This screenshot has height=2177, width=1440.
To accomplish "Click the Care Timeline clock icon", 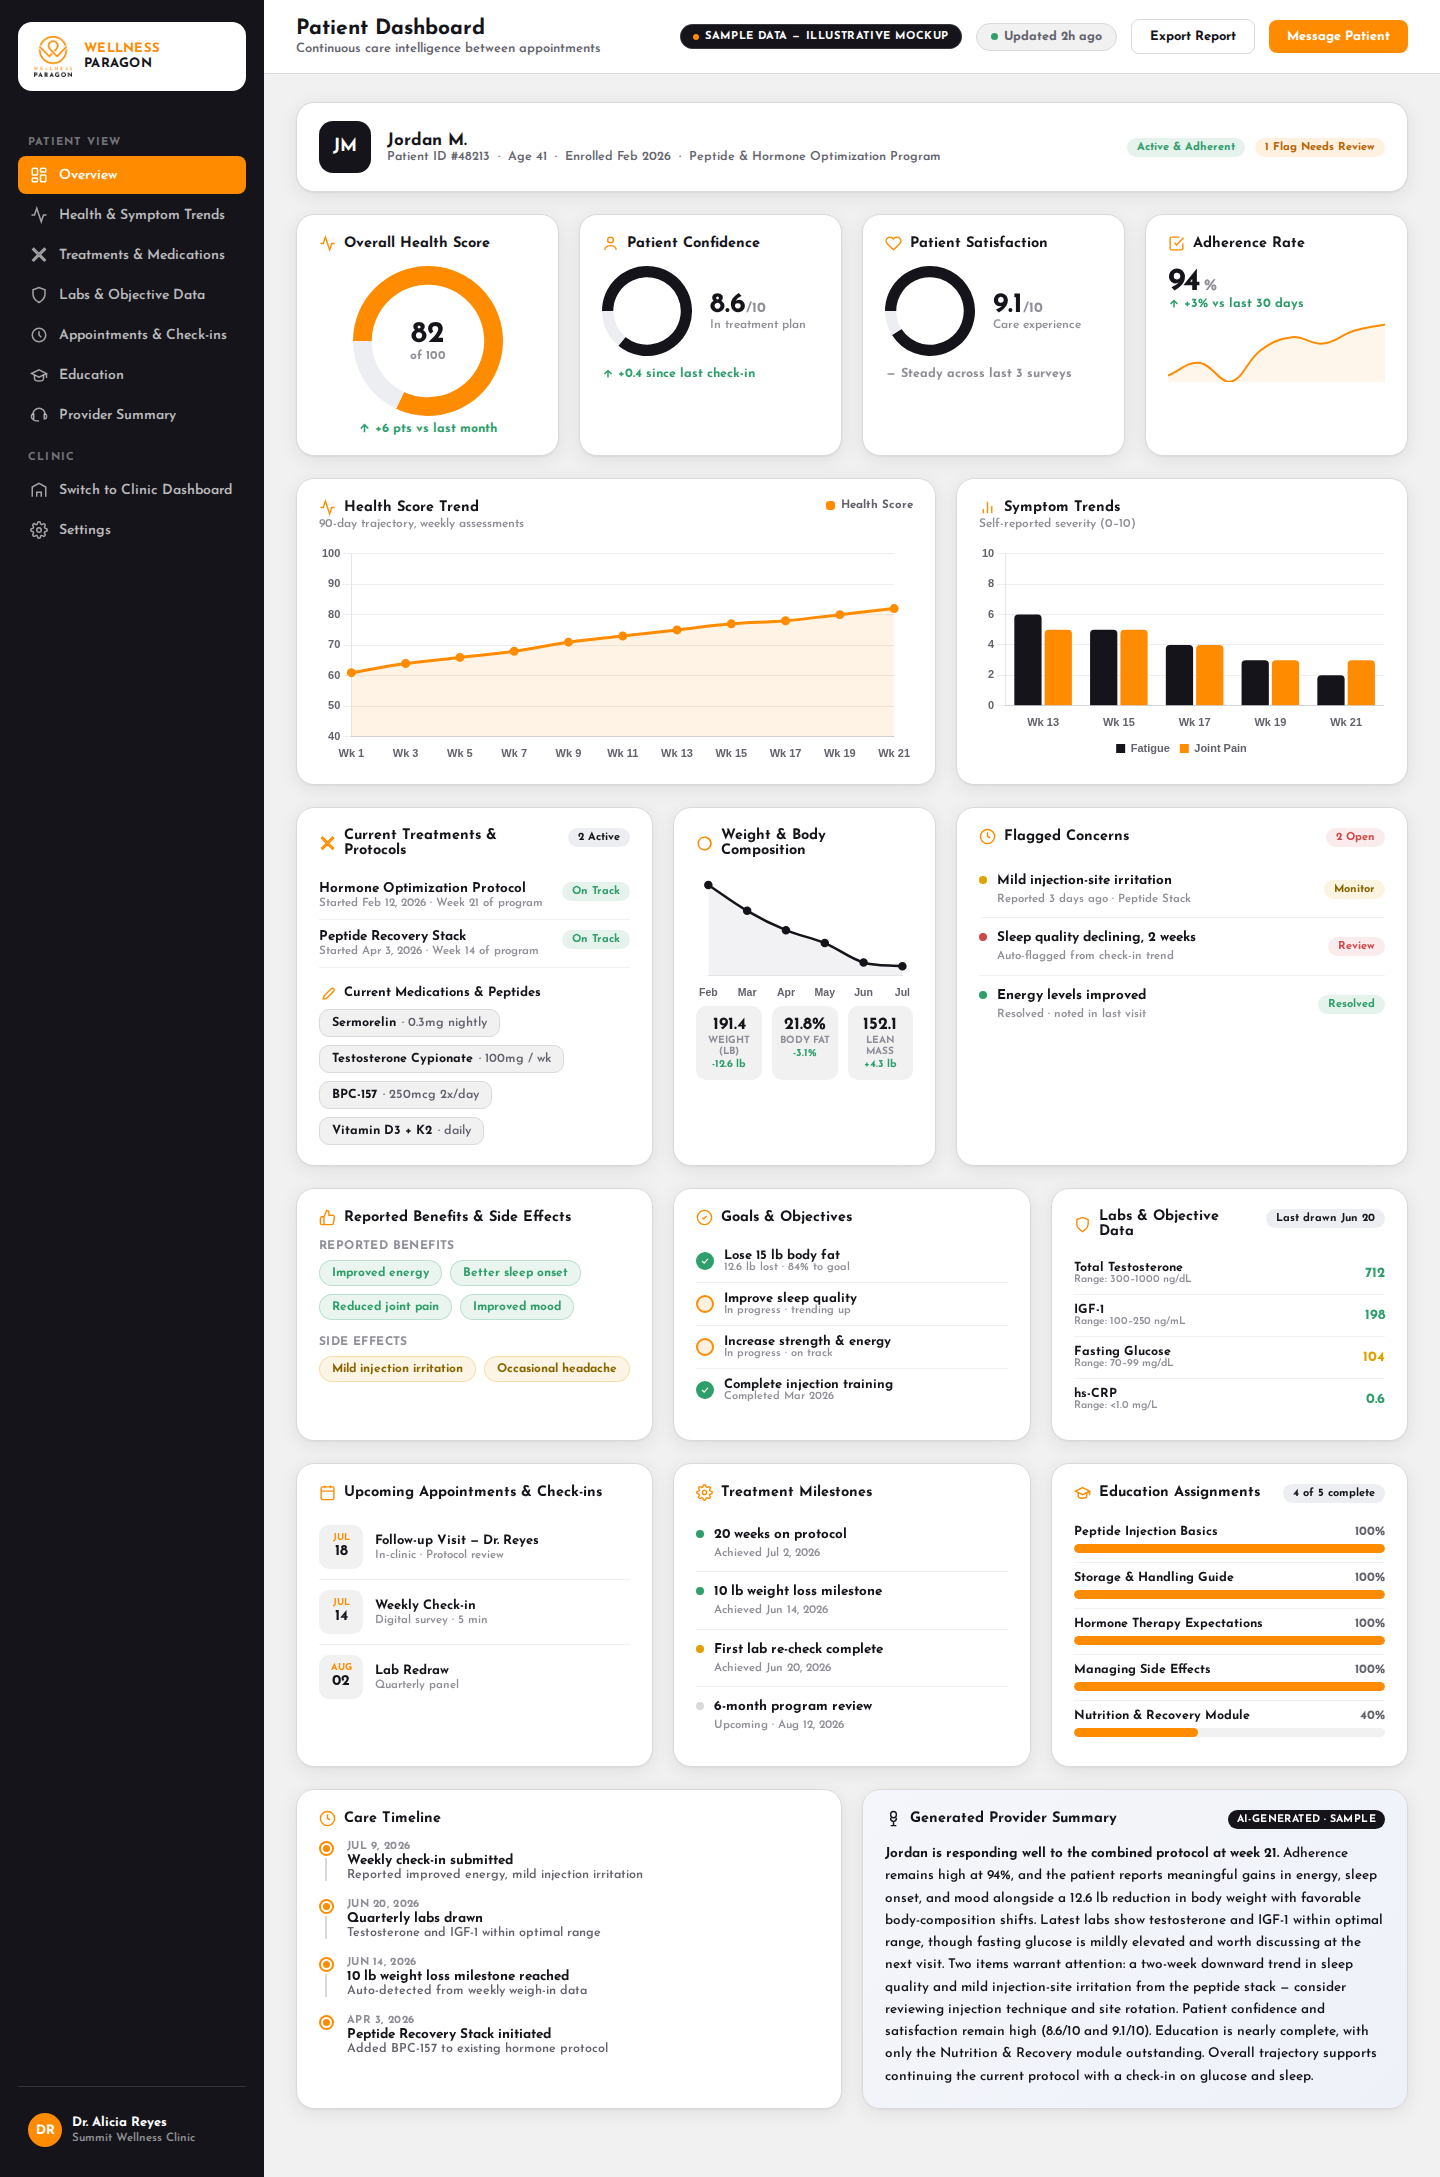I will pyautogui.click(x=327, y=1818).
